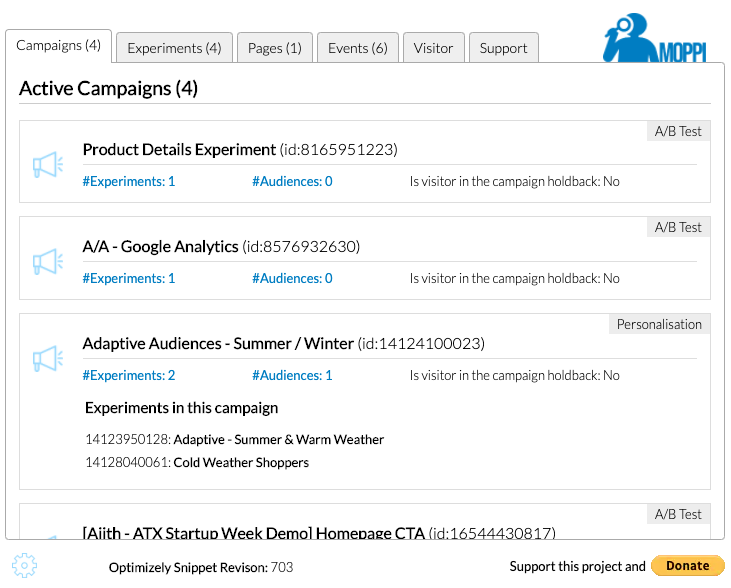Expand #Audiences: 1 under Adaptive Audiences
Screen dimensions: 731x588
point(292,375)
